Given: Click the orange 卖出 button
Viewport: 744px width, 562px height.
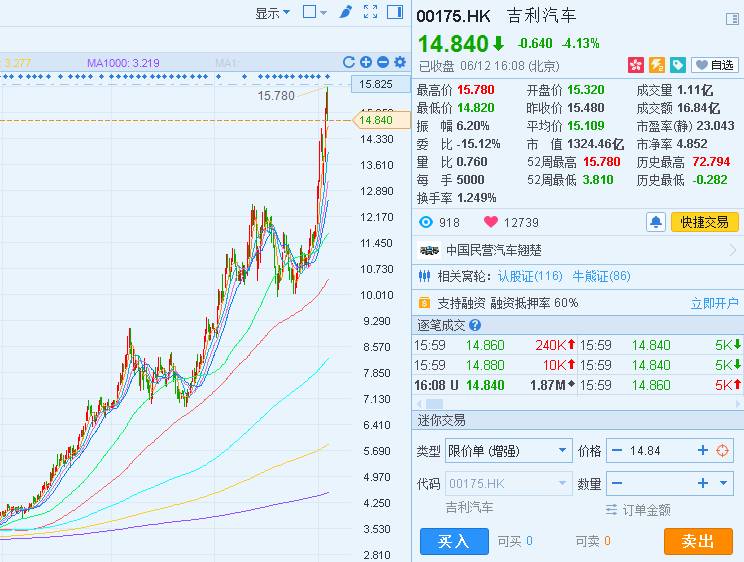Looking at the screenshot, I should coord(698,541).
